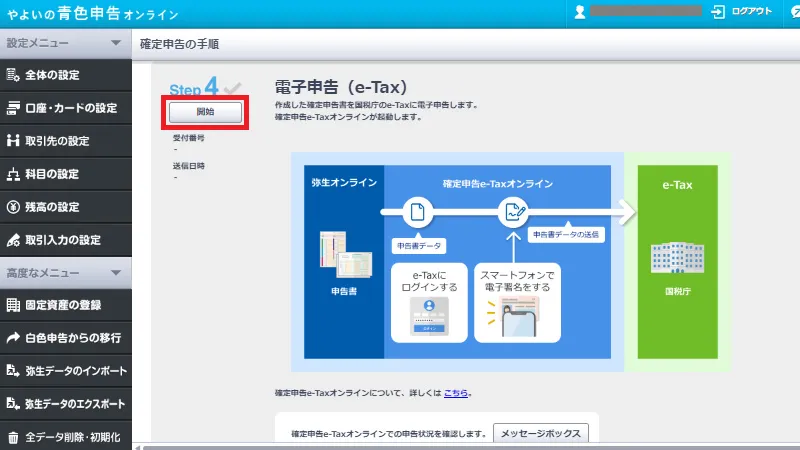This screenshot has width=800, height=450.
Task: Select 弥生データのエクスポート menu item
Action: pos(66,404)
